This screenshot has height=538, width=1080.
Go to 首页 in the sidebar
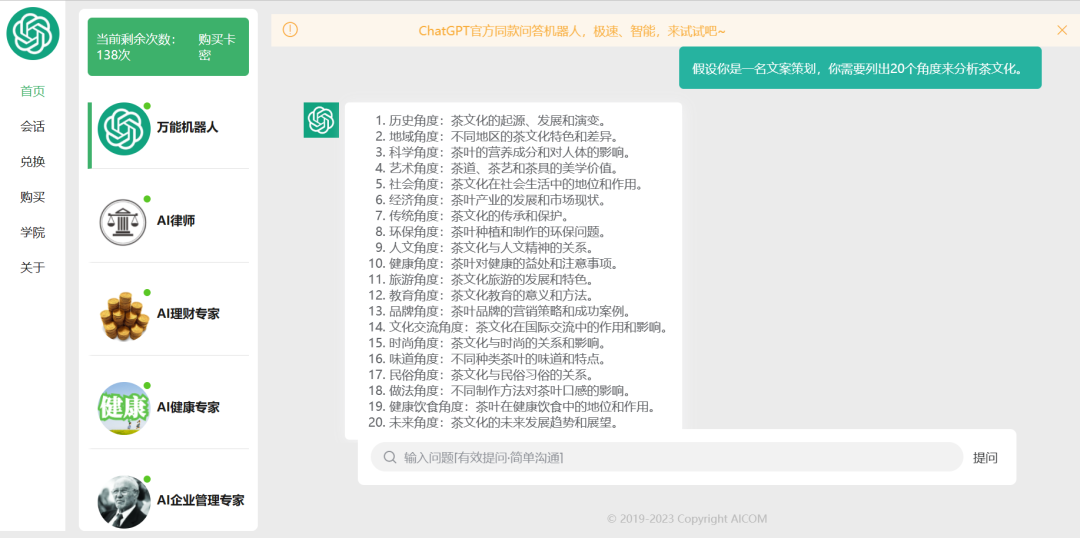click(x=32, y=91)
